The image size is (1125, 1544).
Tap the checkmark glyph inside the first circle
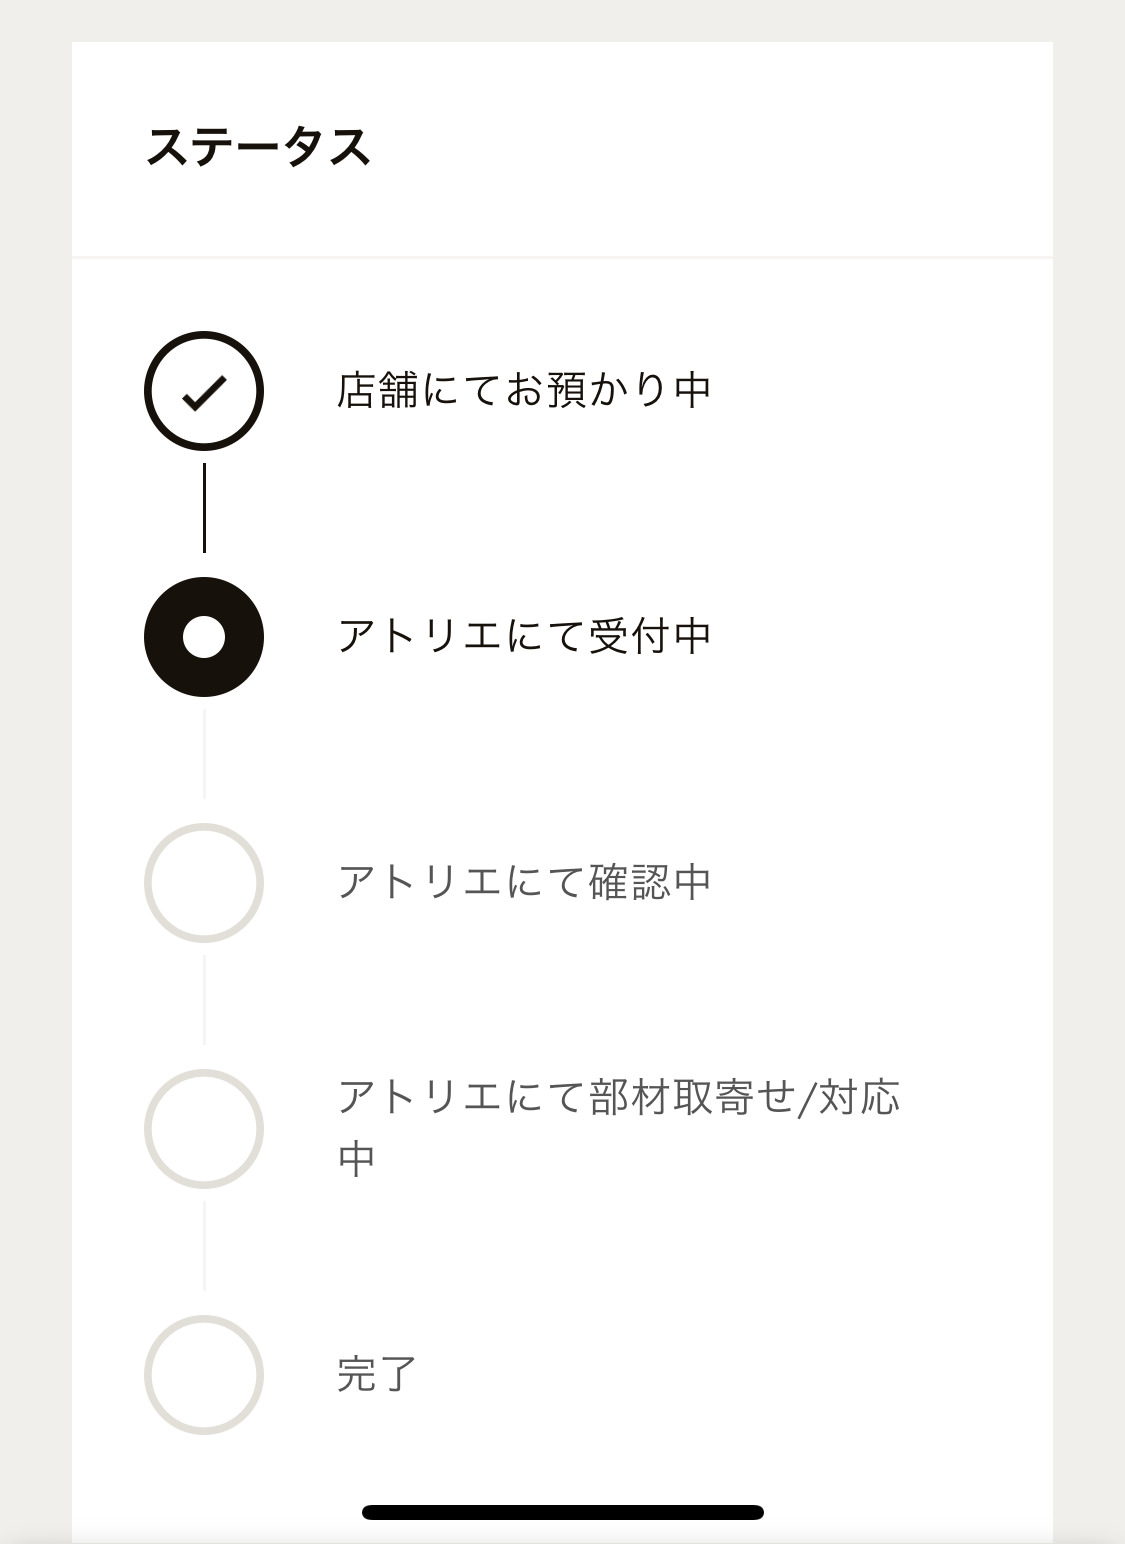pyautogui.click(x=204, y=392)
